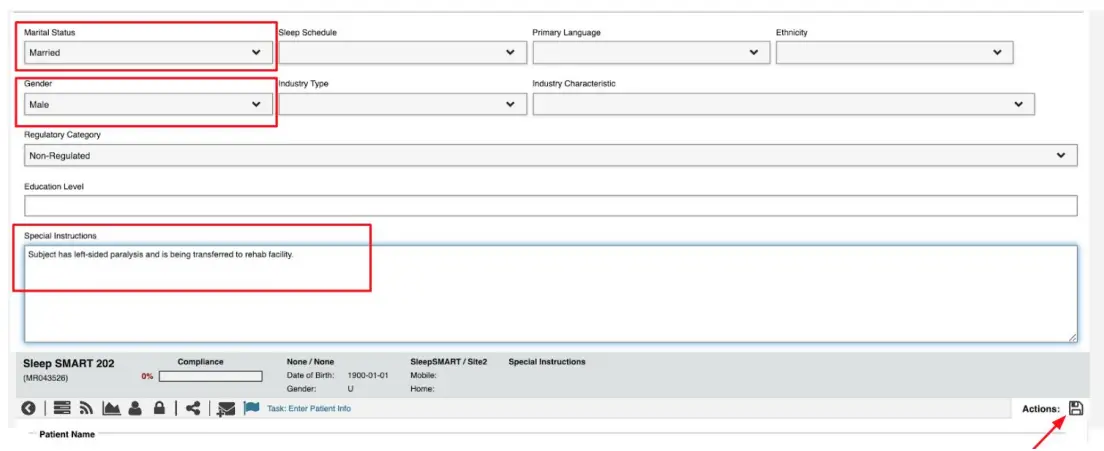Click the Task: Enter Patient Info link
1104x451 pixels.
click(309, 408)
